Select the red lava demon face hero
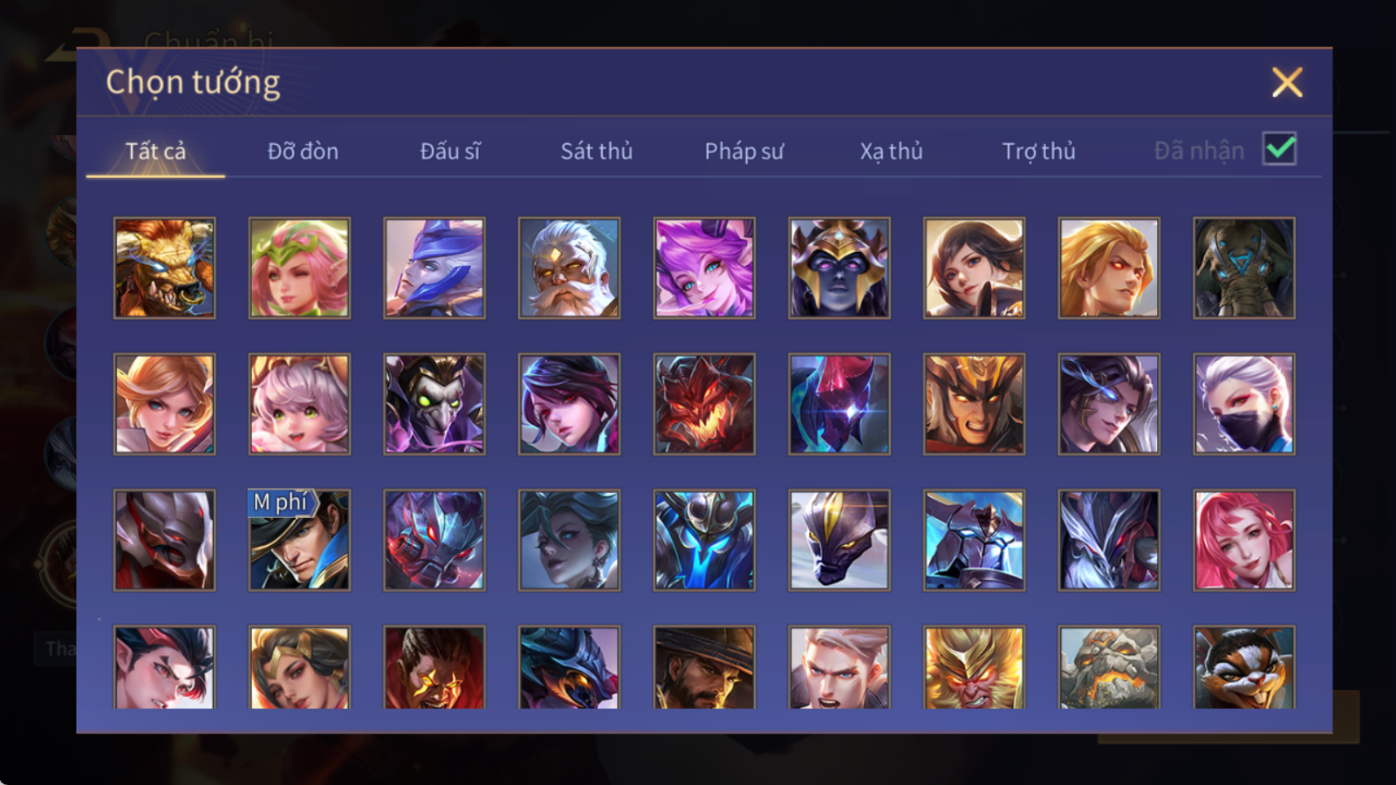 coord(704,404)
